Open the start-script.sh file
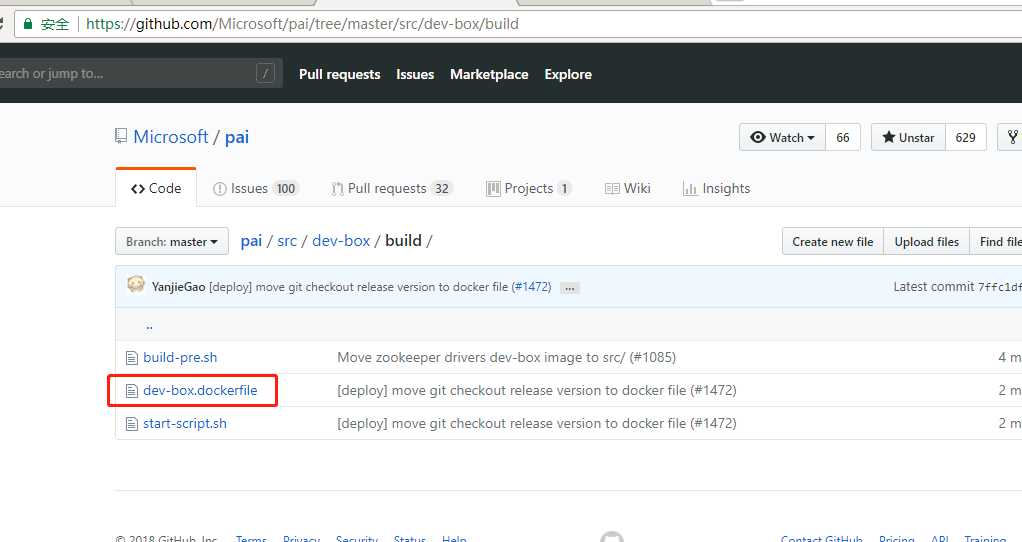Screen dimensions: 1022x542 185,423
